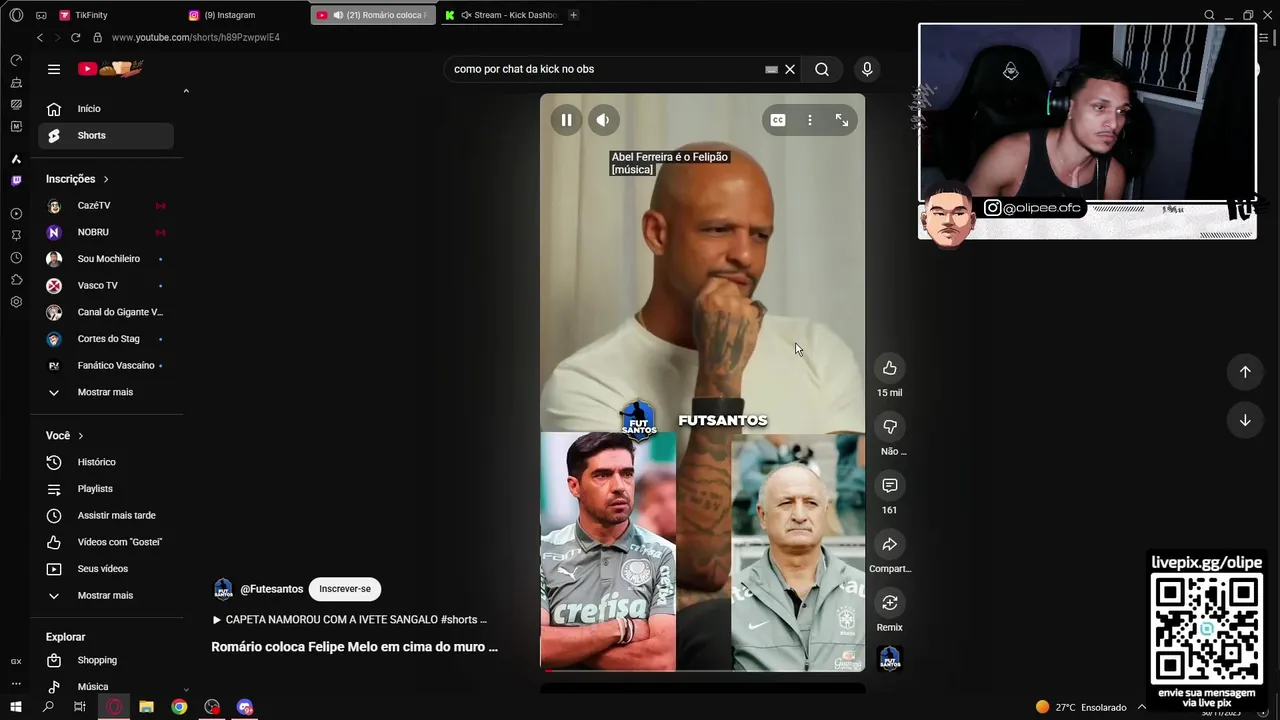Expand subscriptions with Mostrar mais
This screenshot has width=1280, height=720.
tap(105, 392)
